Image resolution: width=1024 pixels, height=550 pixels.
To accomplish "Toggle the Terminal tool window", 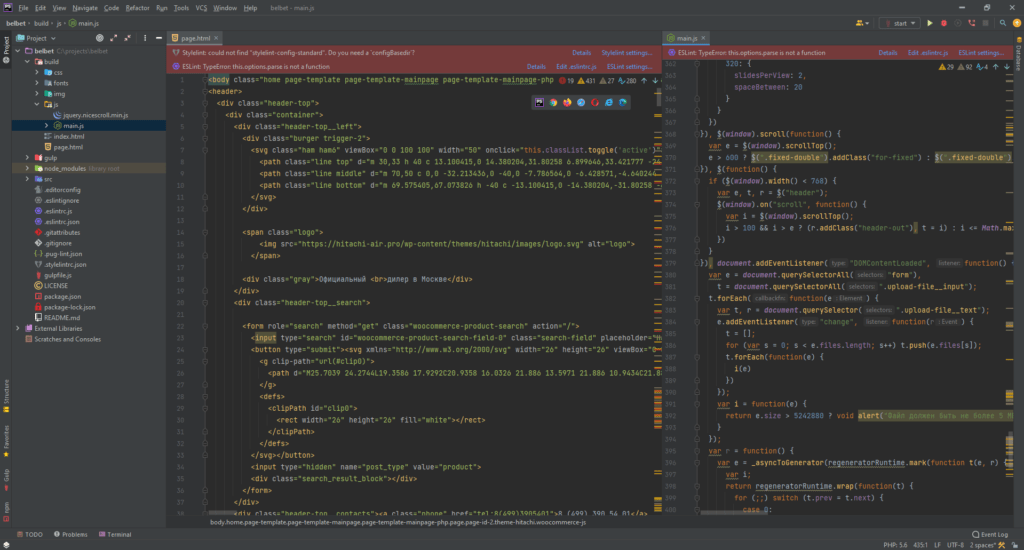I will 113,535.
